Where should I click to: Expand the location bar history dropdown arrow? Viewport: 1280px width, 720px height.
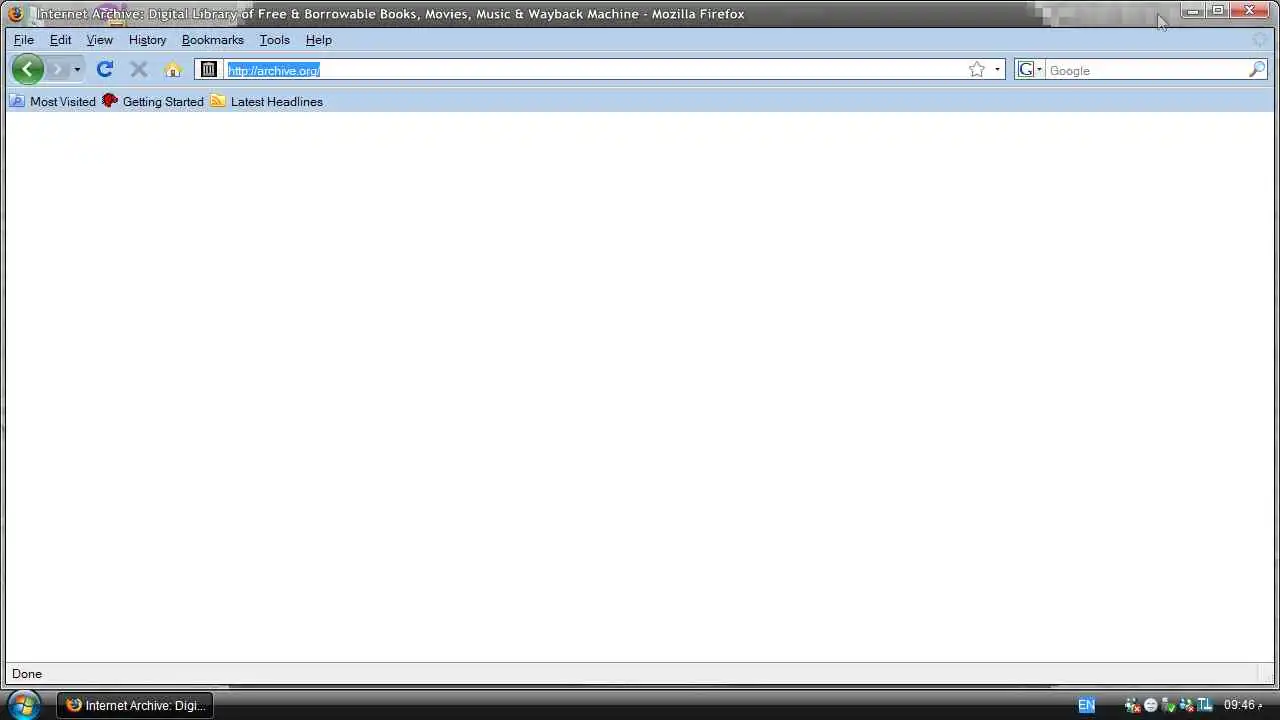click(997, 70)
